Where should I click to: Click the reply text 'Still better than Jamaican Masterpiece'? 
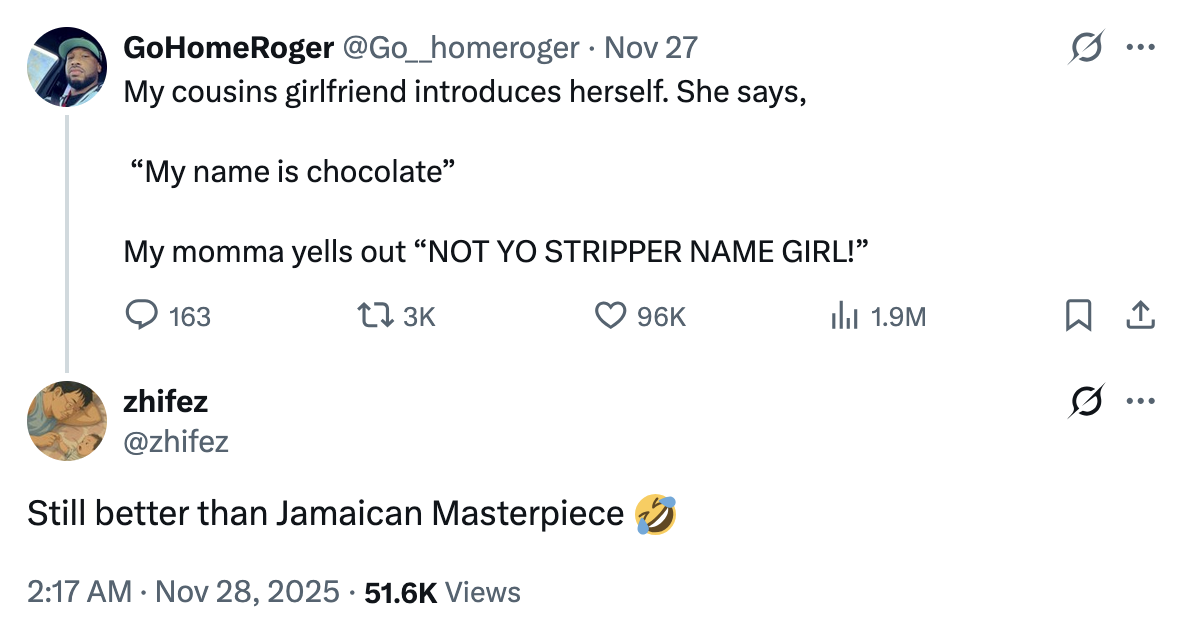pos(326,514)
